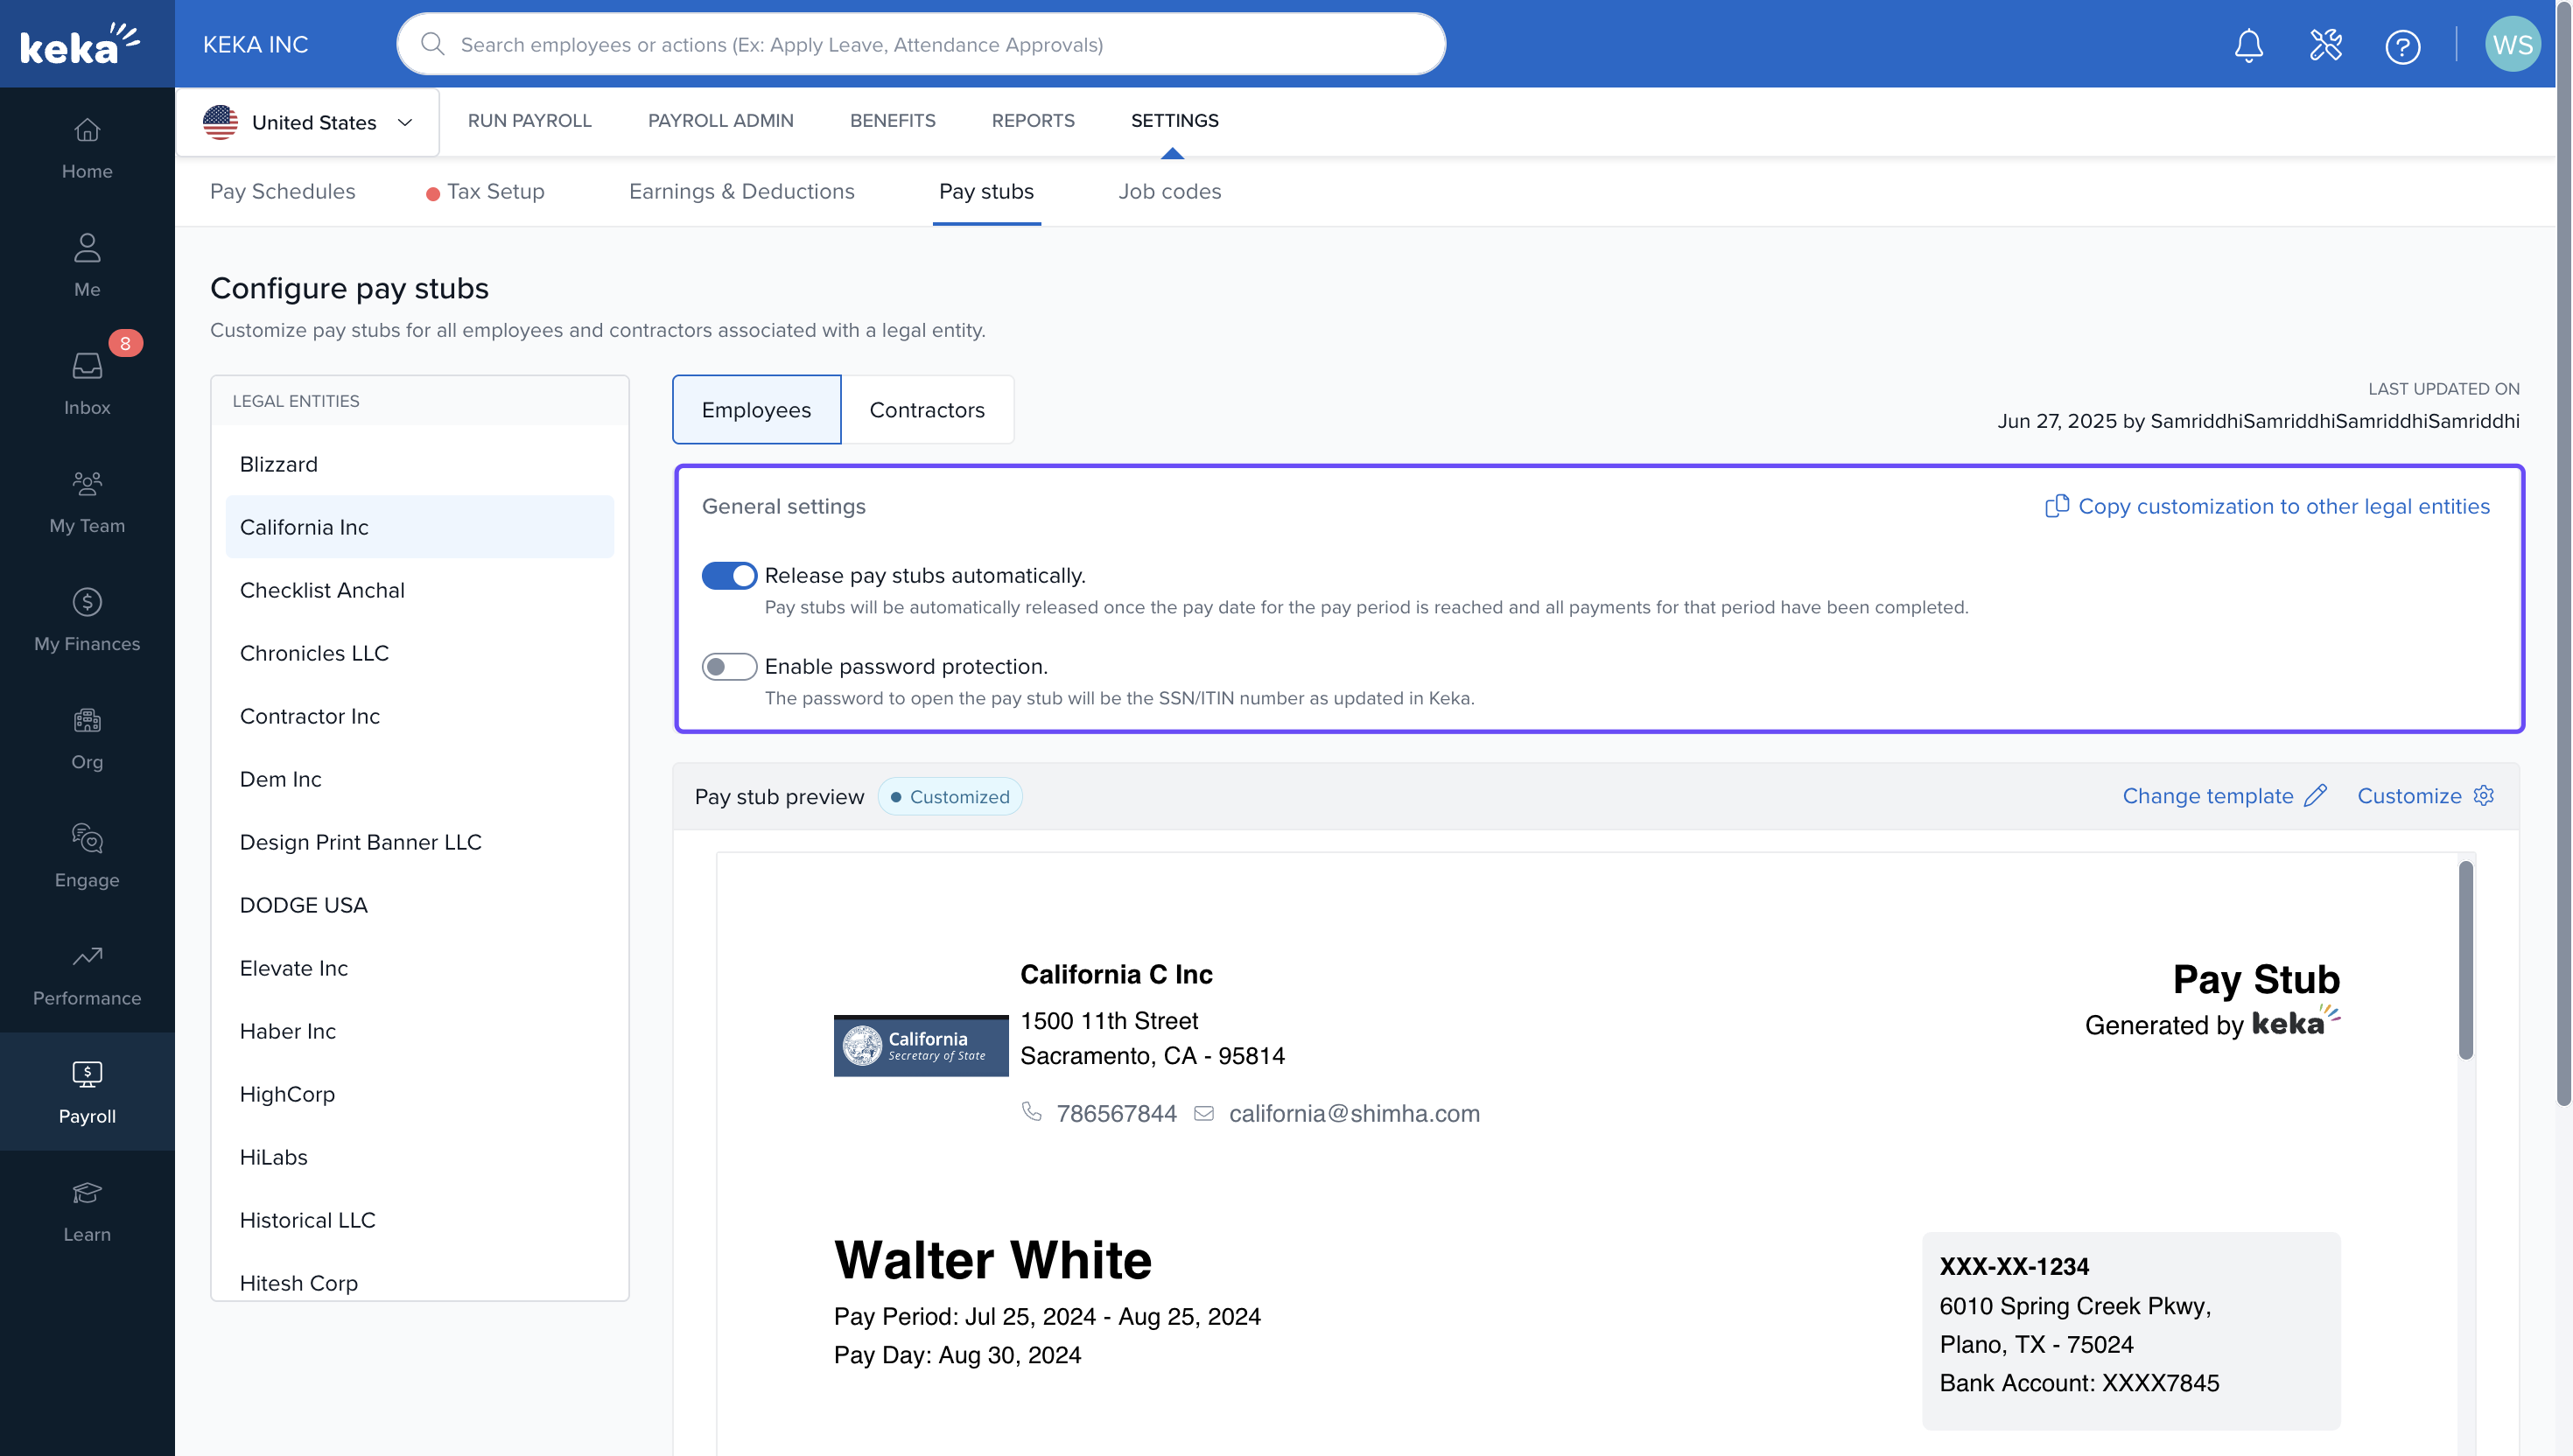Click the Org sidebar icon
Screen dimensions: 2573x1456
(x=87, y=737)
